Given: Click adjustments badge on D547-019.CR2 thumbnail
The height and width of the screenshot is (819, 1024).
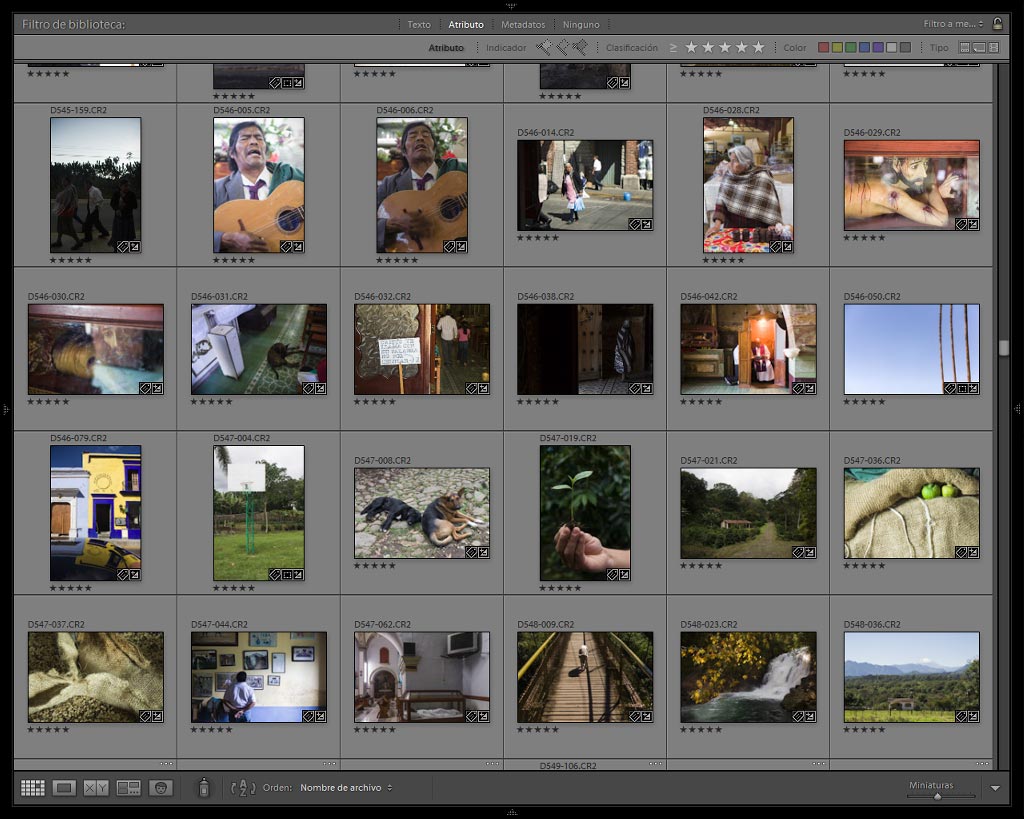Looking at the screenshot, I should [624, 575].
